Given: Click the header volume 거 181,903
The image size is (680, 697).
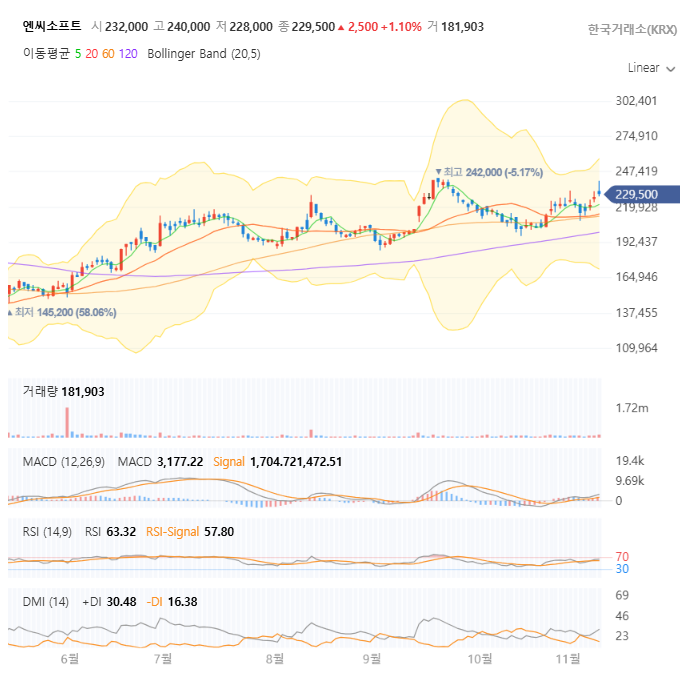Looking at the screenshot, I should 456,27.
